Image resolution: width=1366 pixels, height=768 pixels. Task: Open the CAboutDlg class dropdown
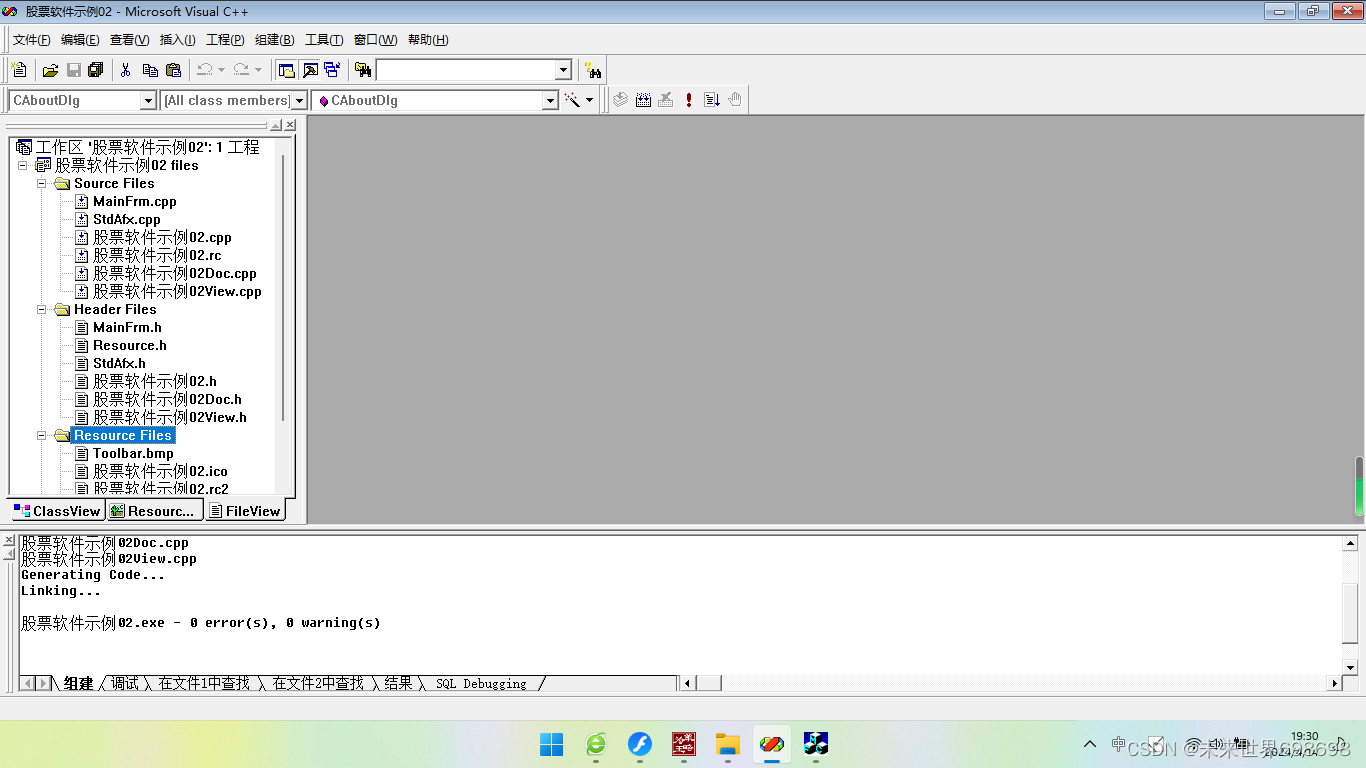coord(148,100)
